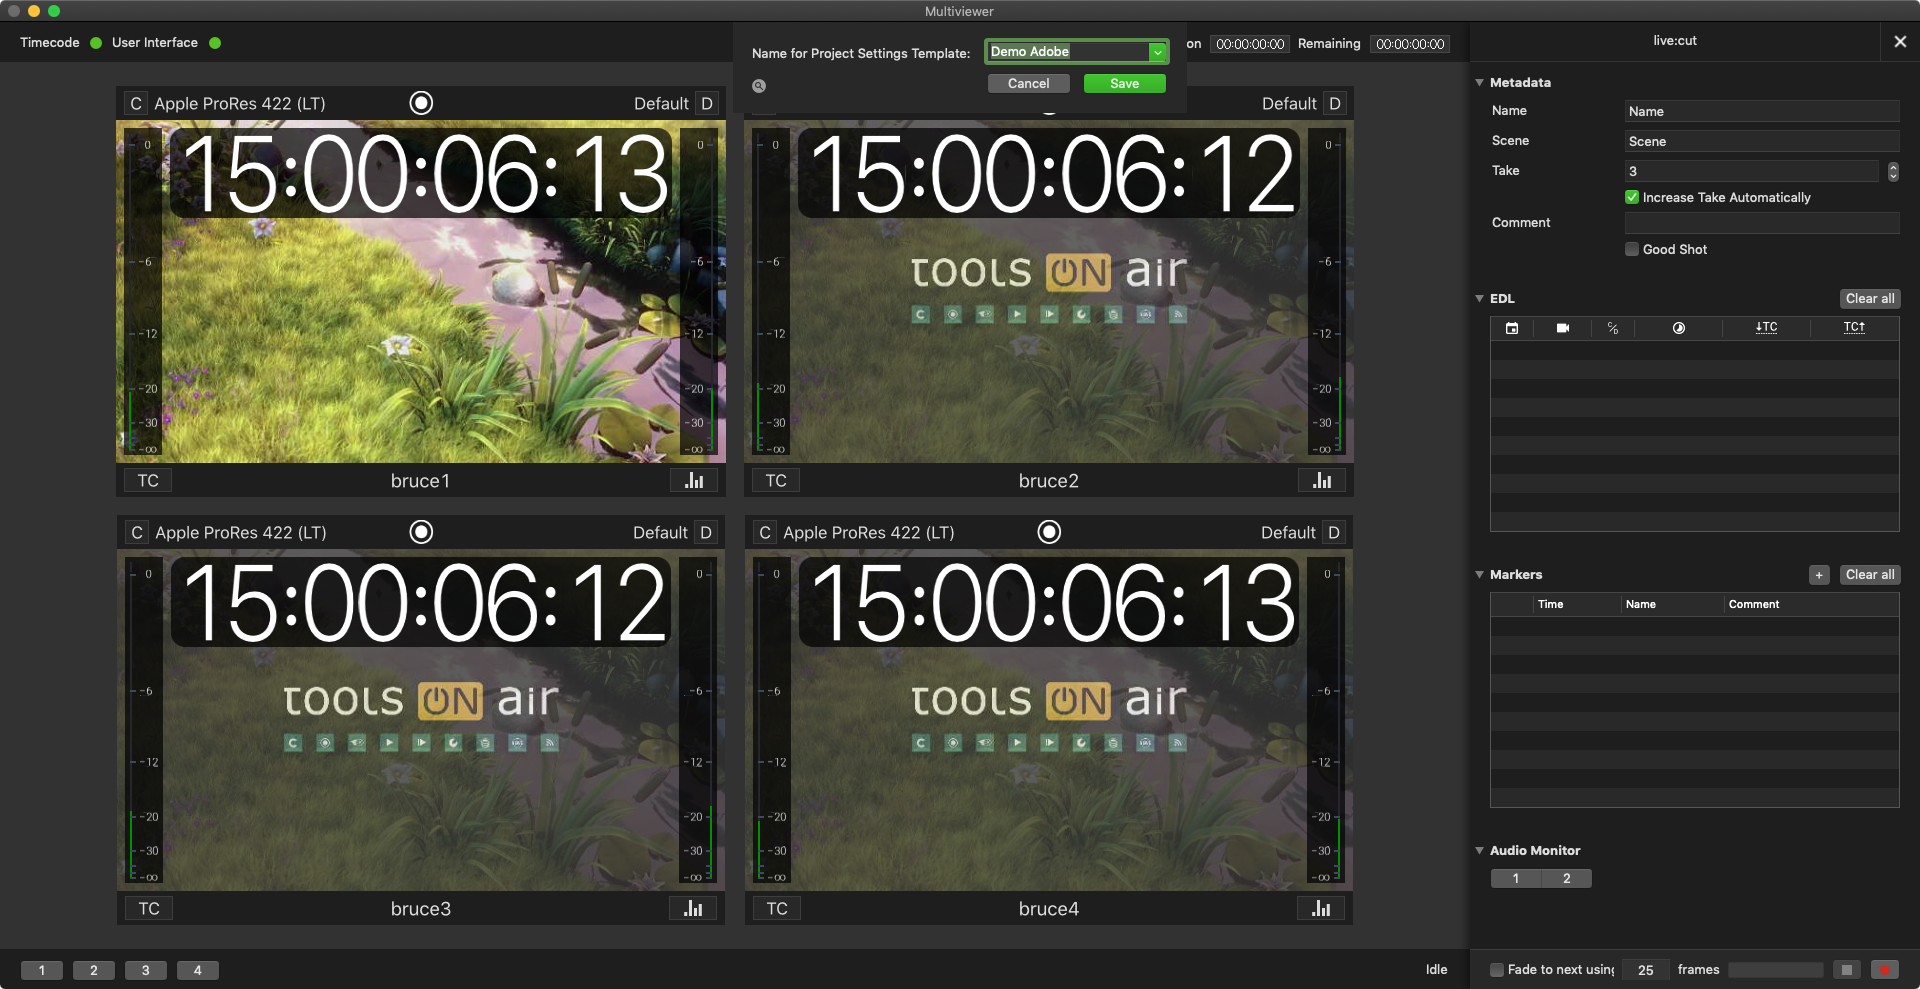This screenshot has height=989, width=1920.
Task: Open audio levels icon for bruce2
Action: coord(1322,481)
